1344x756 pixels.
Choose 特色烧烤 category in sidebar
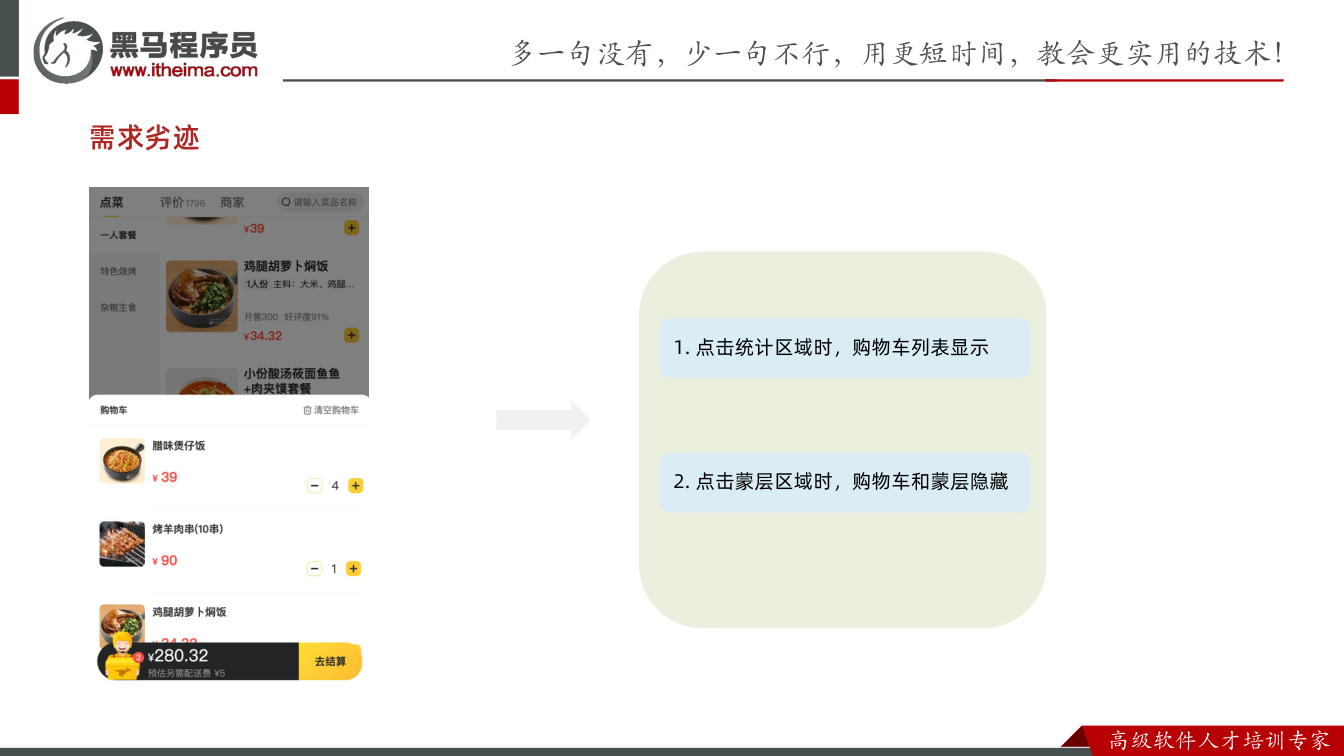point(118,272)
